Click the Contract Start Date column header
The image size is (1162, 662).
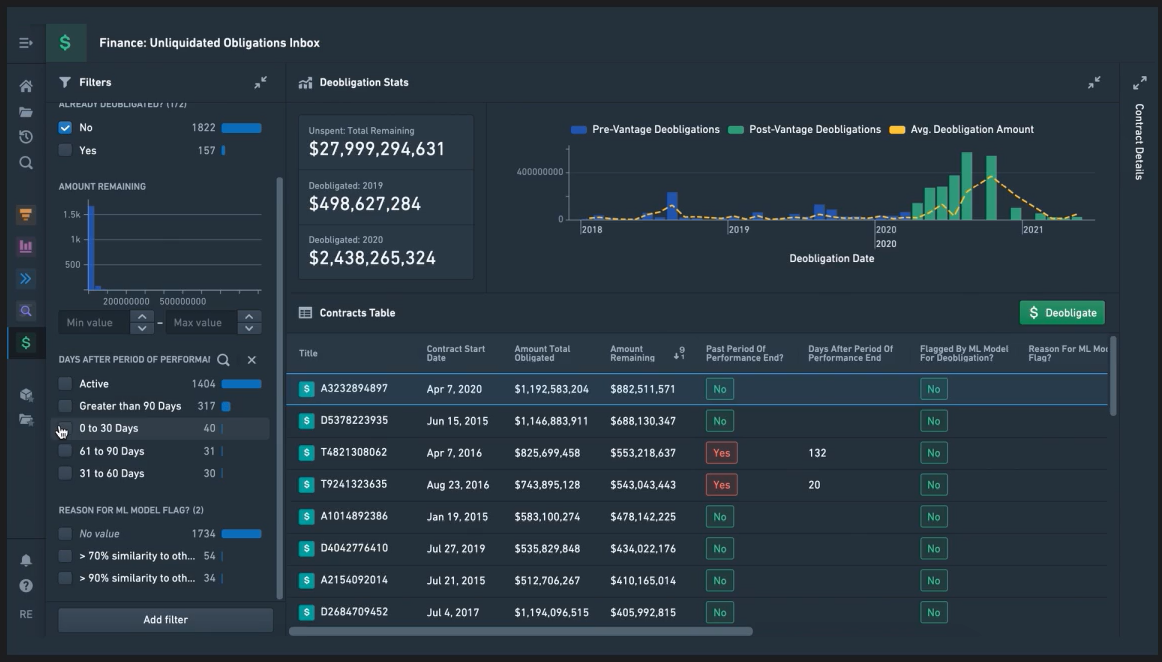click(x=456, y=354)
